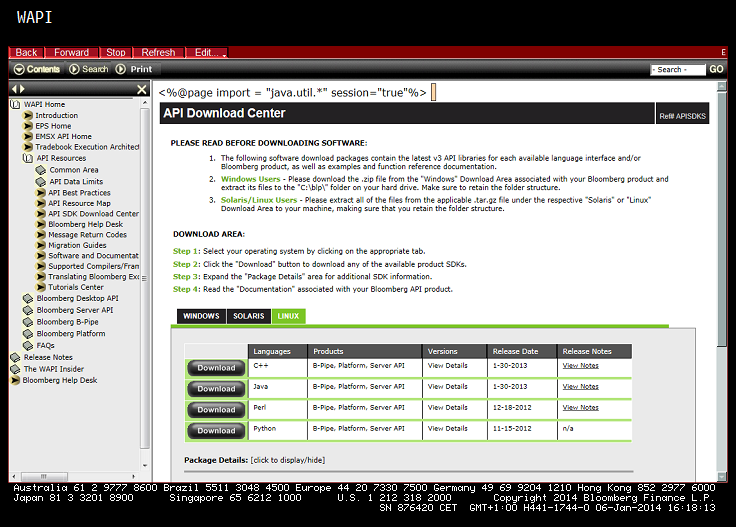Click the Common Area folder icon
736x527 pixels.
point(41,170)
